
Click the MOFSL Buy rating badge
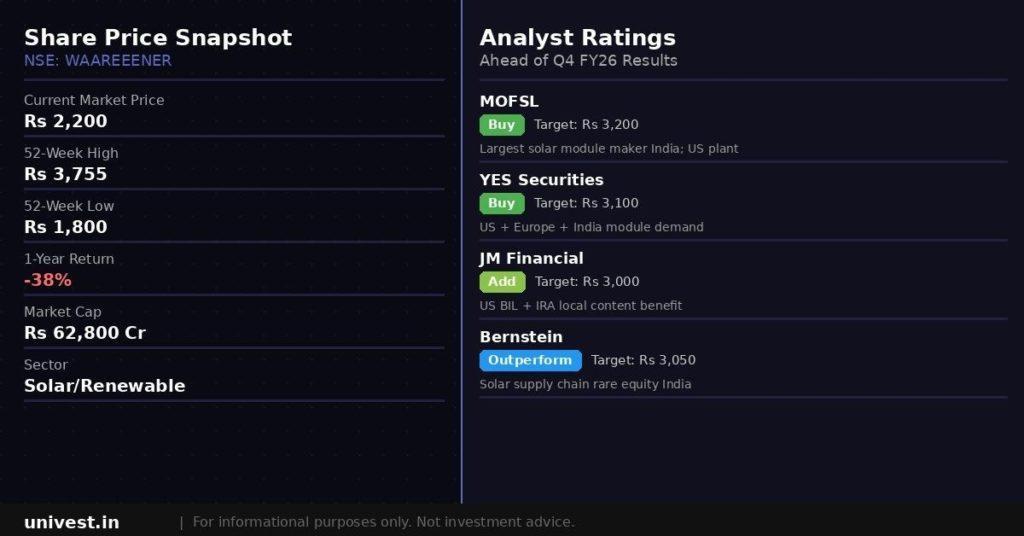502,125
